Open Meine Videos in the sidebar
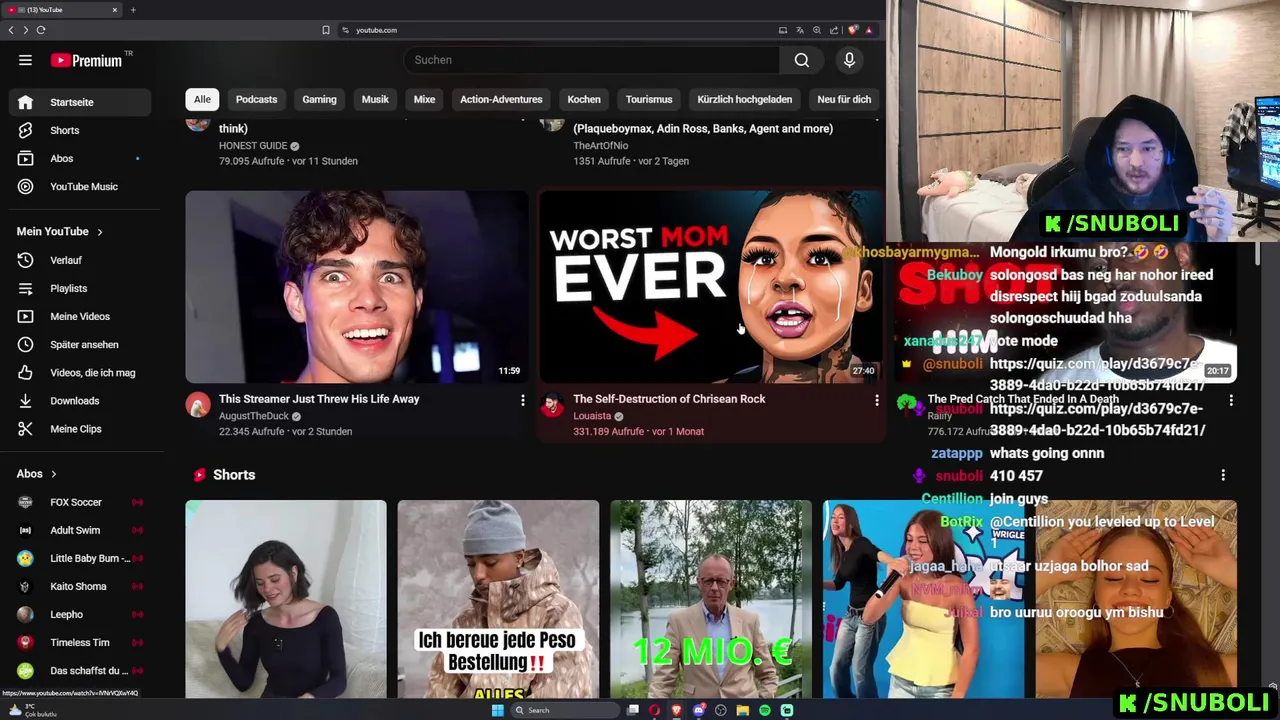 tap(80, 316)
